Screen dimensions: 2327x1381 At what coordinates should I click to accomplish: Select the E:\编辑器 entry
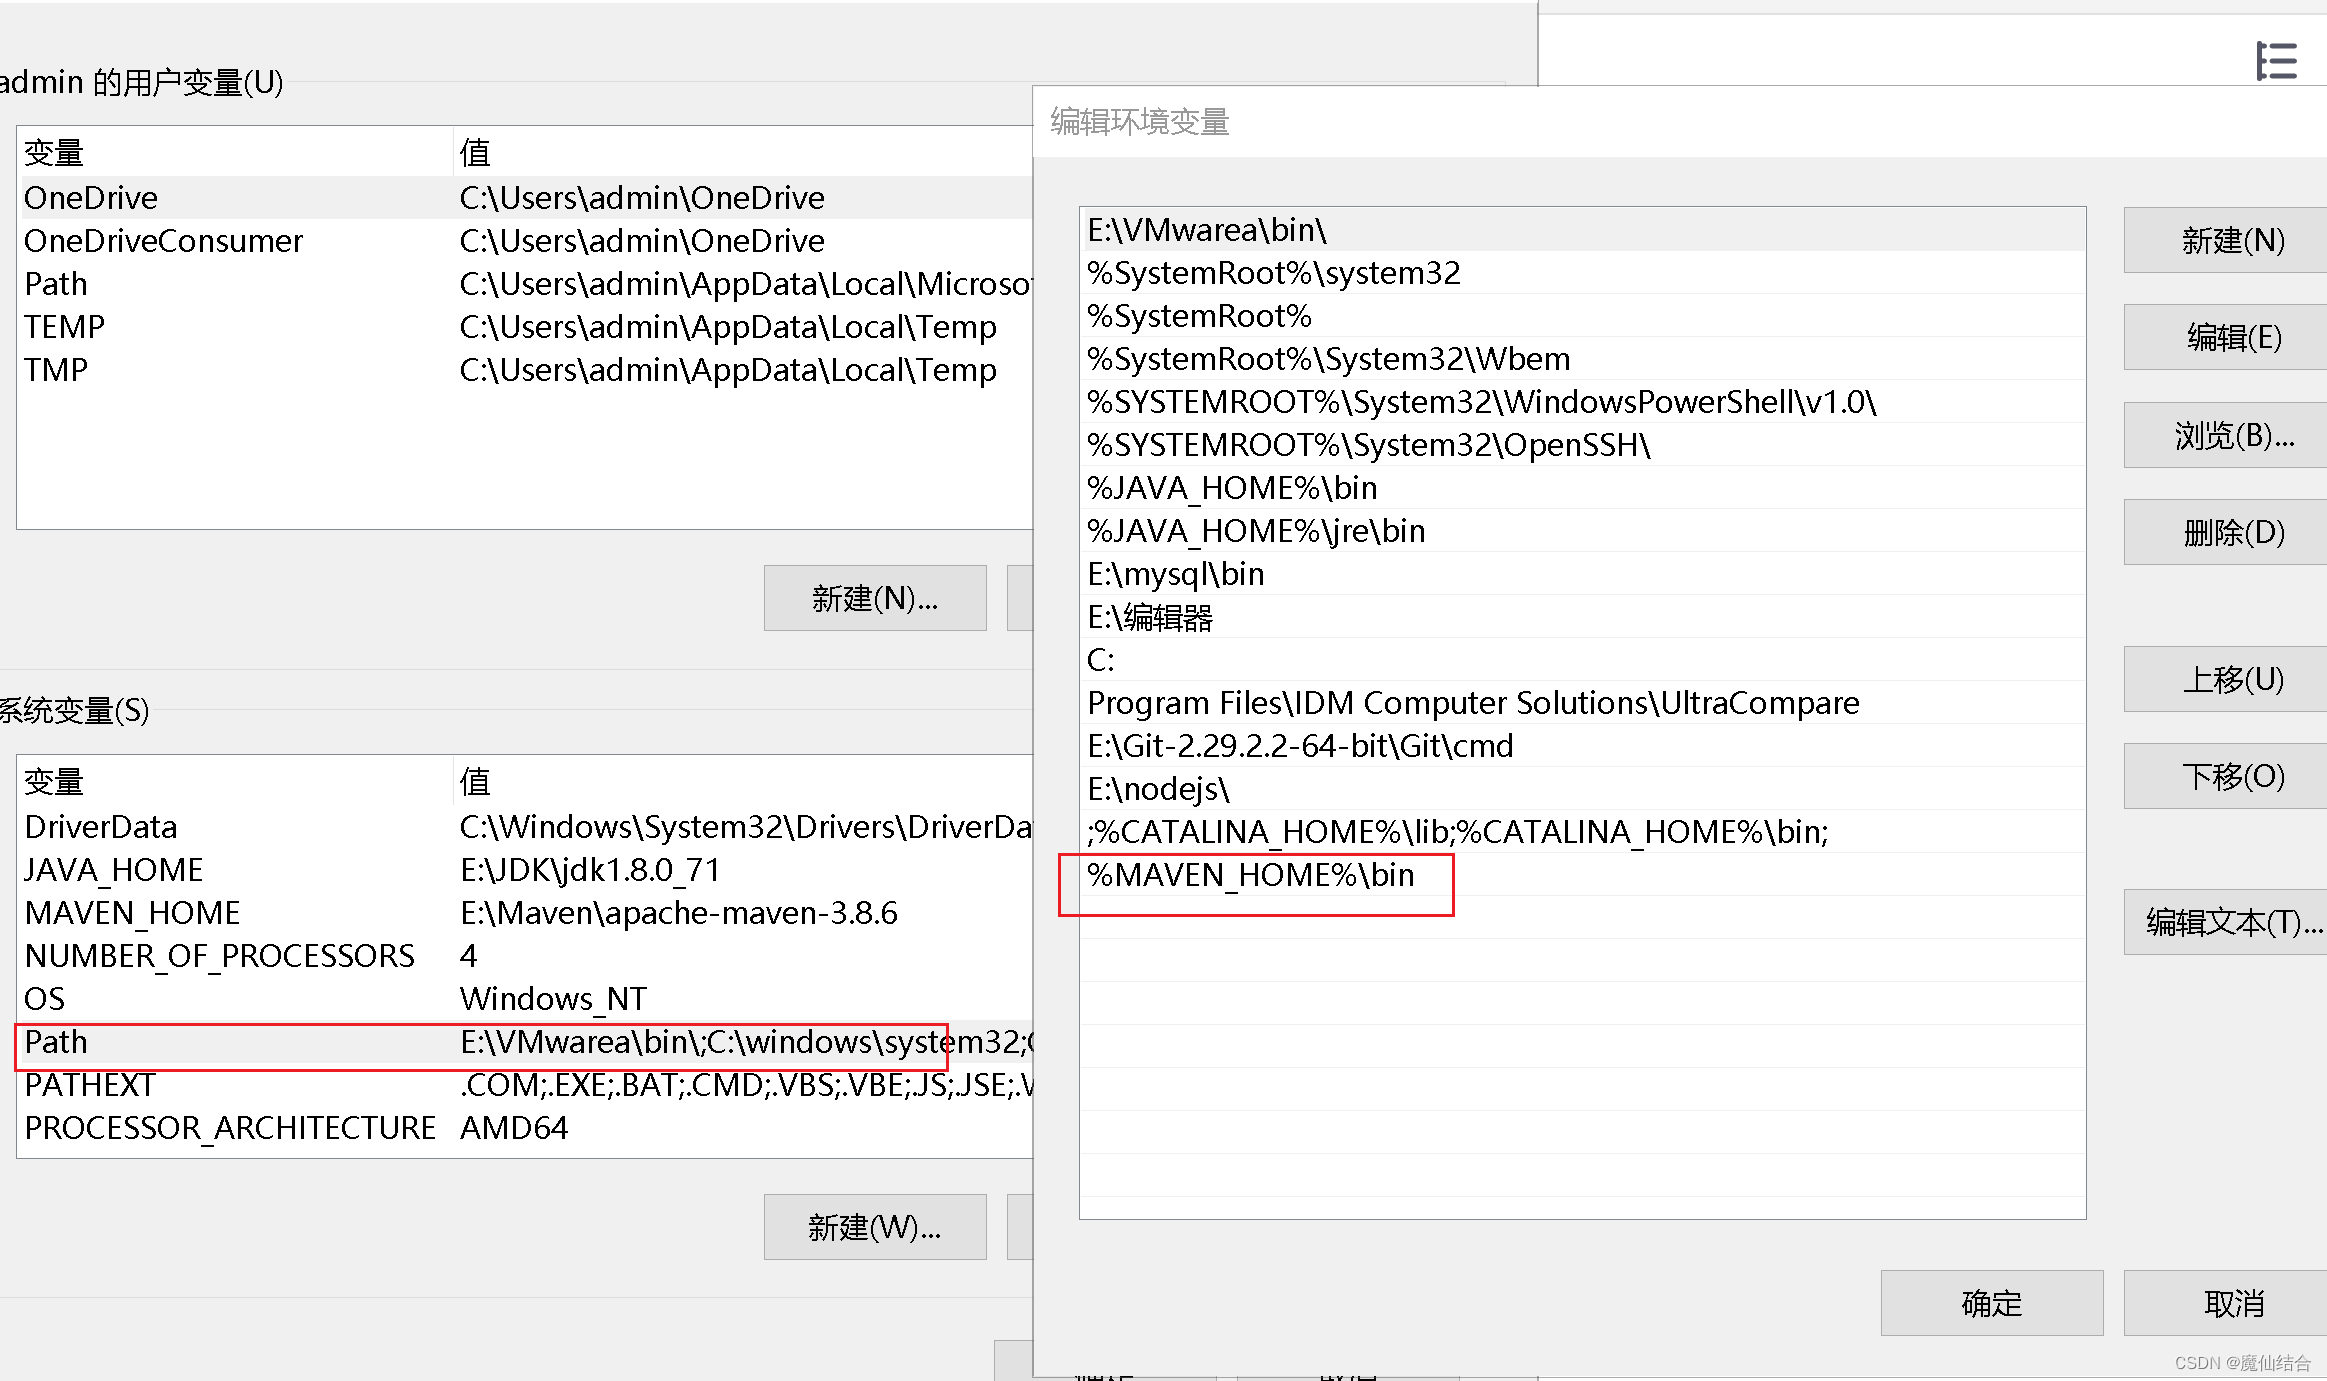point(1583,617)
